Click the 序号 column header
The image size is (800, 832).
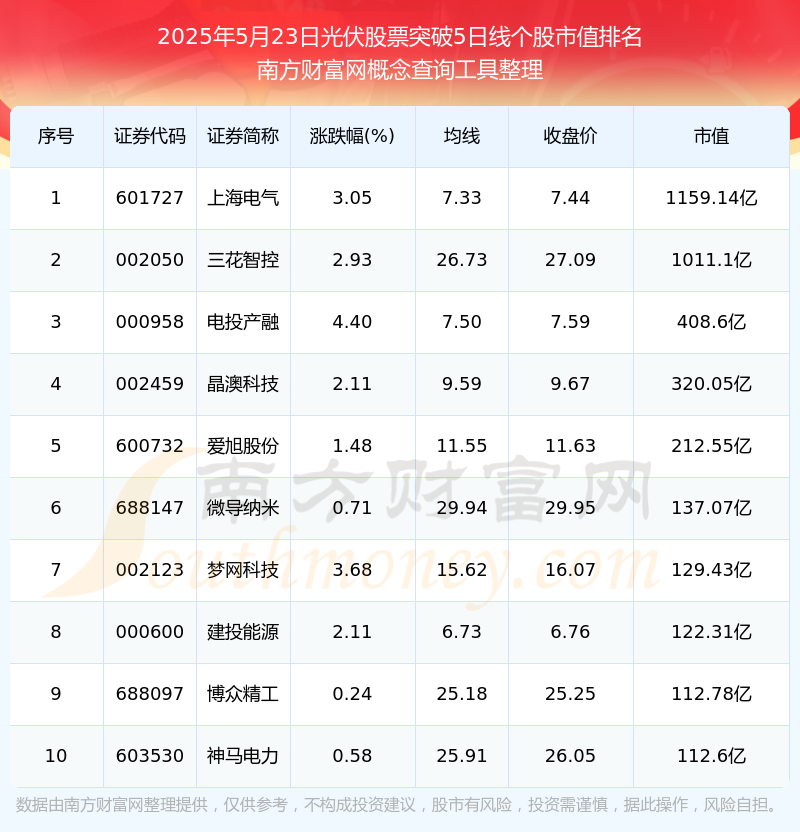pyautogui.click(x=56, y=136)
